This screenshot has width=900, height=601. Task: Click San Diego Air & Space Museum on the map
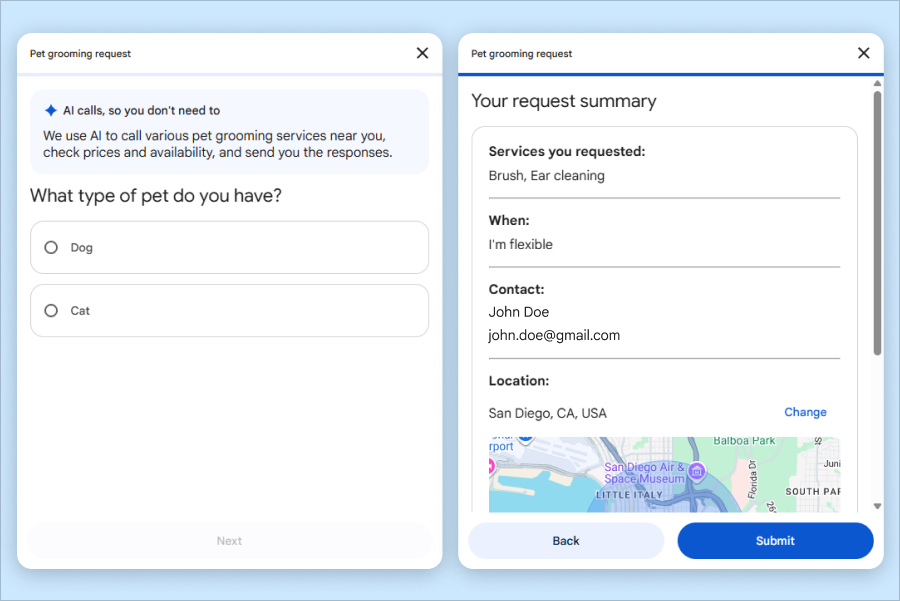point(643,472)
